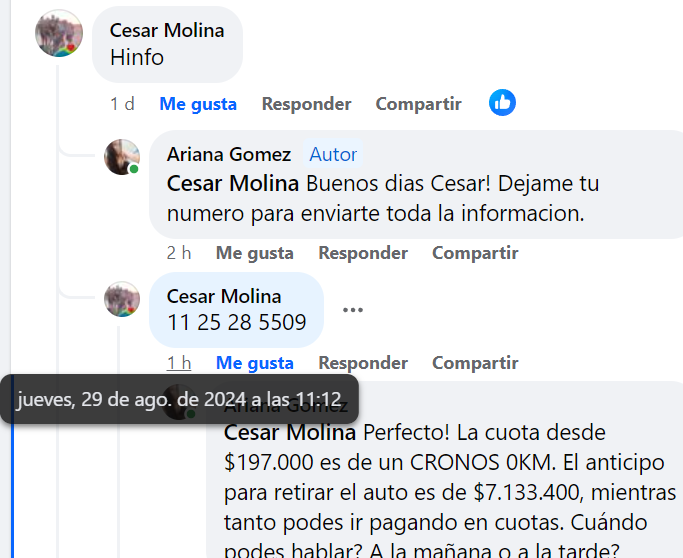
Task: Reply to the phone number comment
Action: click(363, 363)
